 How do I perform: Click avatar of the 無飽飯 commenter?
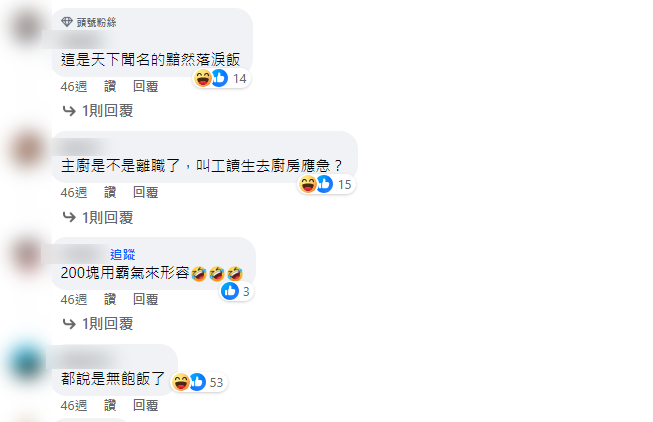point(27,362)
